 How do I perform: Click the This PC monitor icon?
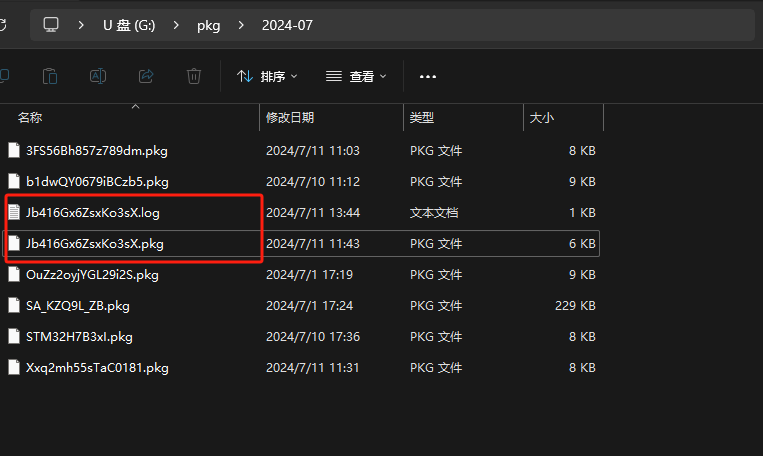click(x=52, y=25)
